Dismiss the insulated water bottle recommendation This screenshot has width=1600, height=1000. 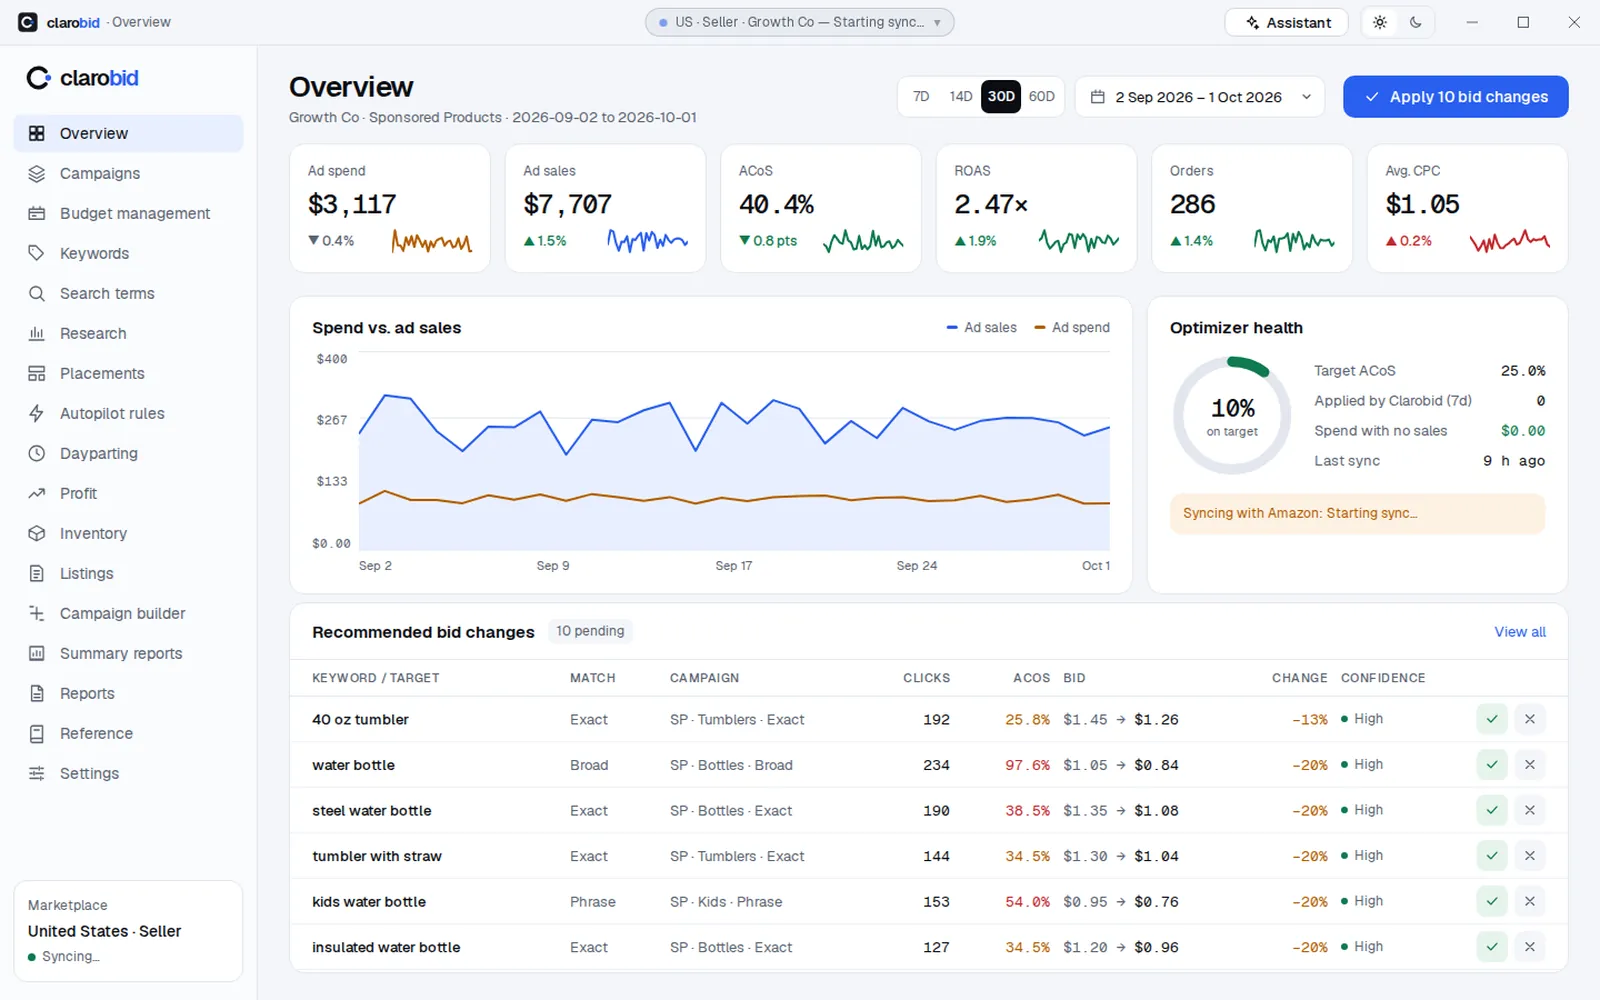1529,947
